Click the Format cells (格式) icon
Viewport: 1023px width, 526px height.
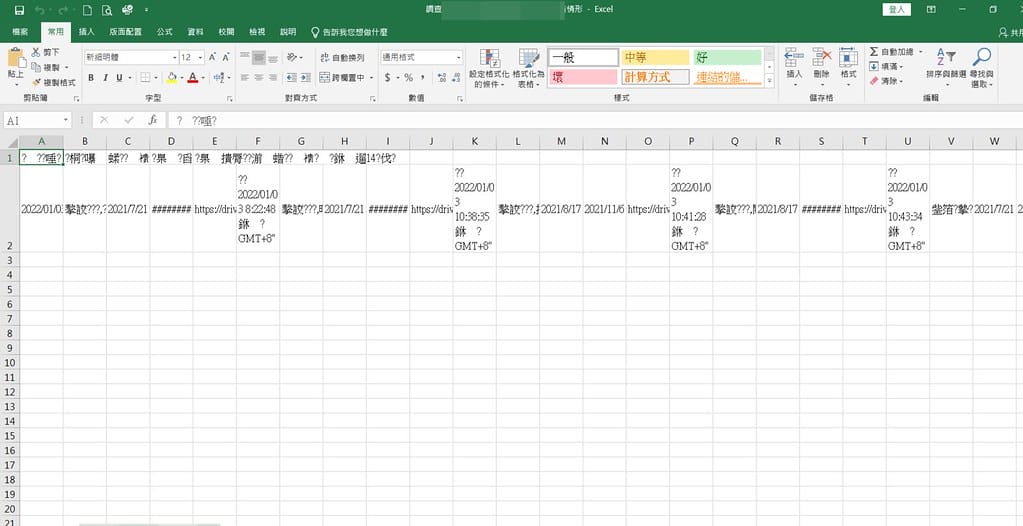[x=848, y=68]
